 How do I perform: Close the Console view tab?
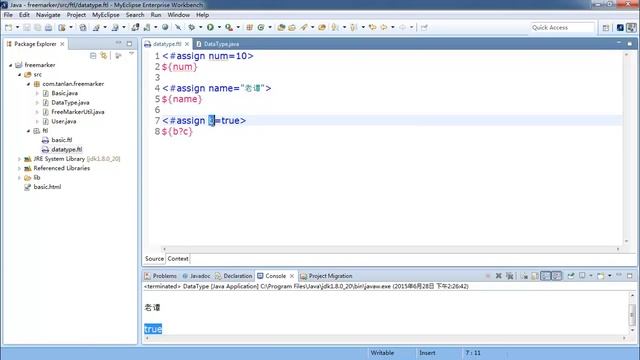point(291,276)
